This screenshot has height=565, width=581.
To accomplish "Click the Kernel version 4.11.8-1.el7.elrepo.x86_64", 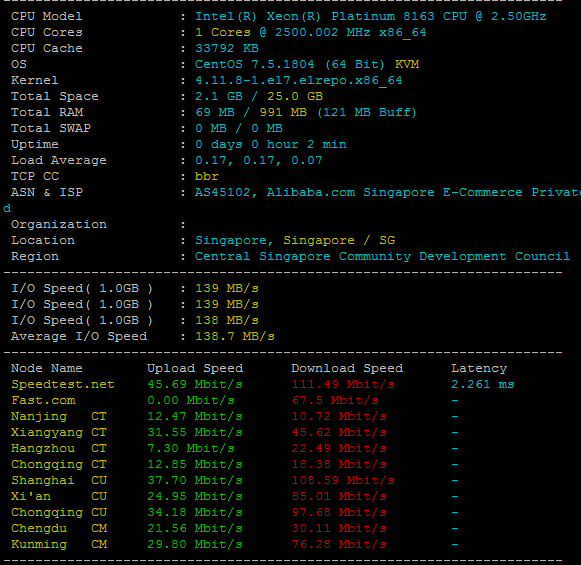I will (299, 80).
